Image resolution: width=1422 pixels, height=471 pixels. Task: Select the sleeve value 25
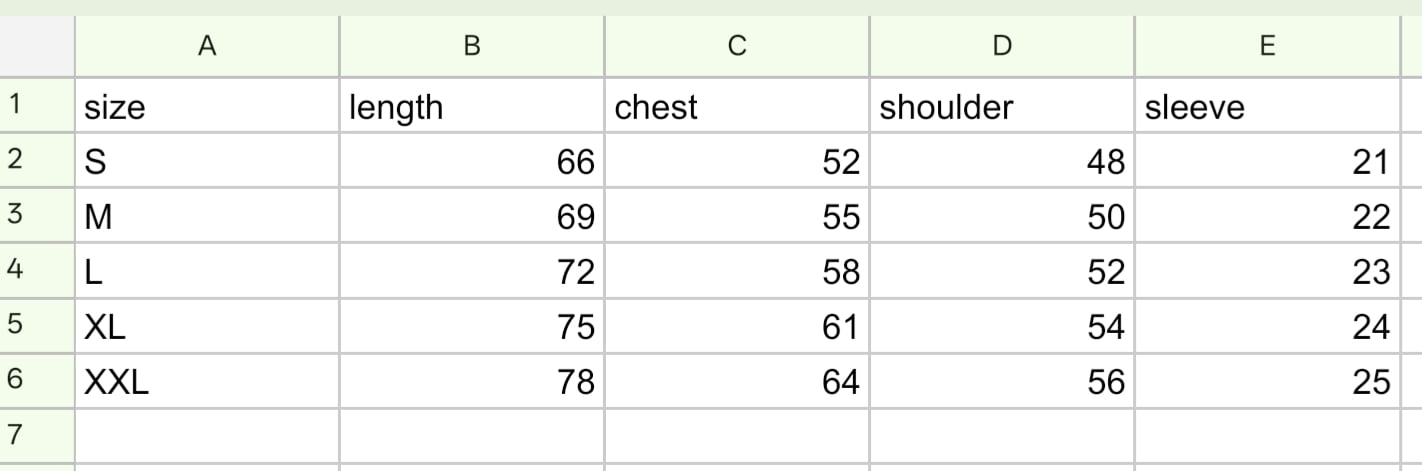click(1267, 380)
